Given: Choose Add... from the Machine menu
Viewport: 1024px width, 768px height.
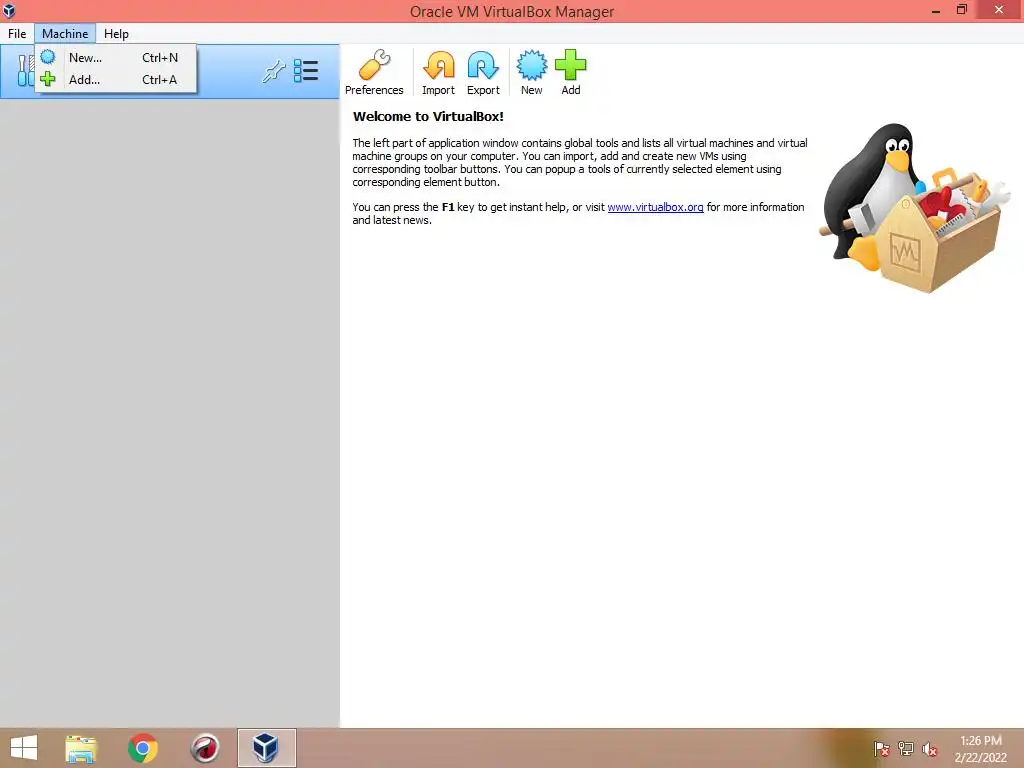Looking at the screenshot, I should point(116,80).
